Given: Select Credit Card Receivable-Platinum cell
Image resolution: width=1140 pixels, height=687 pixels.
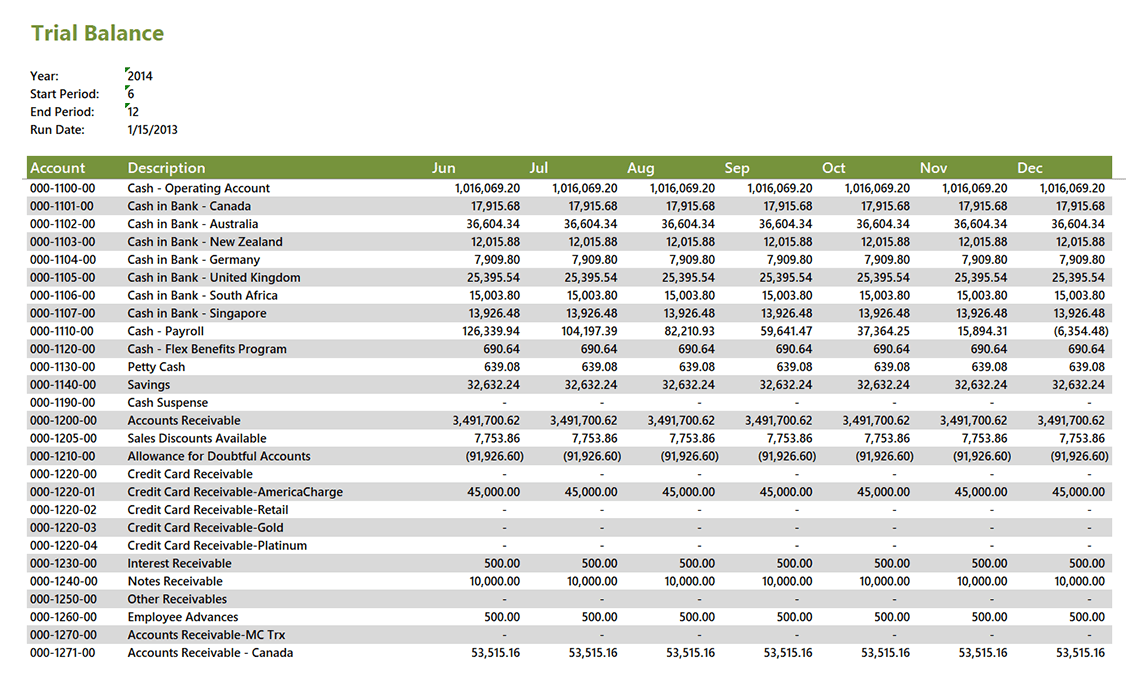Looking at the screenshot, I should coord(217,545).
